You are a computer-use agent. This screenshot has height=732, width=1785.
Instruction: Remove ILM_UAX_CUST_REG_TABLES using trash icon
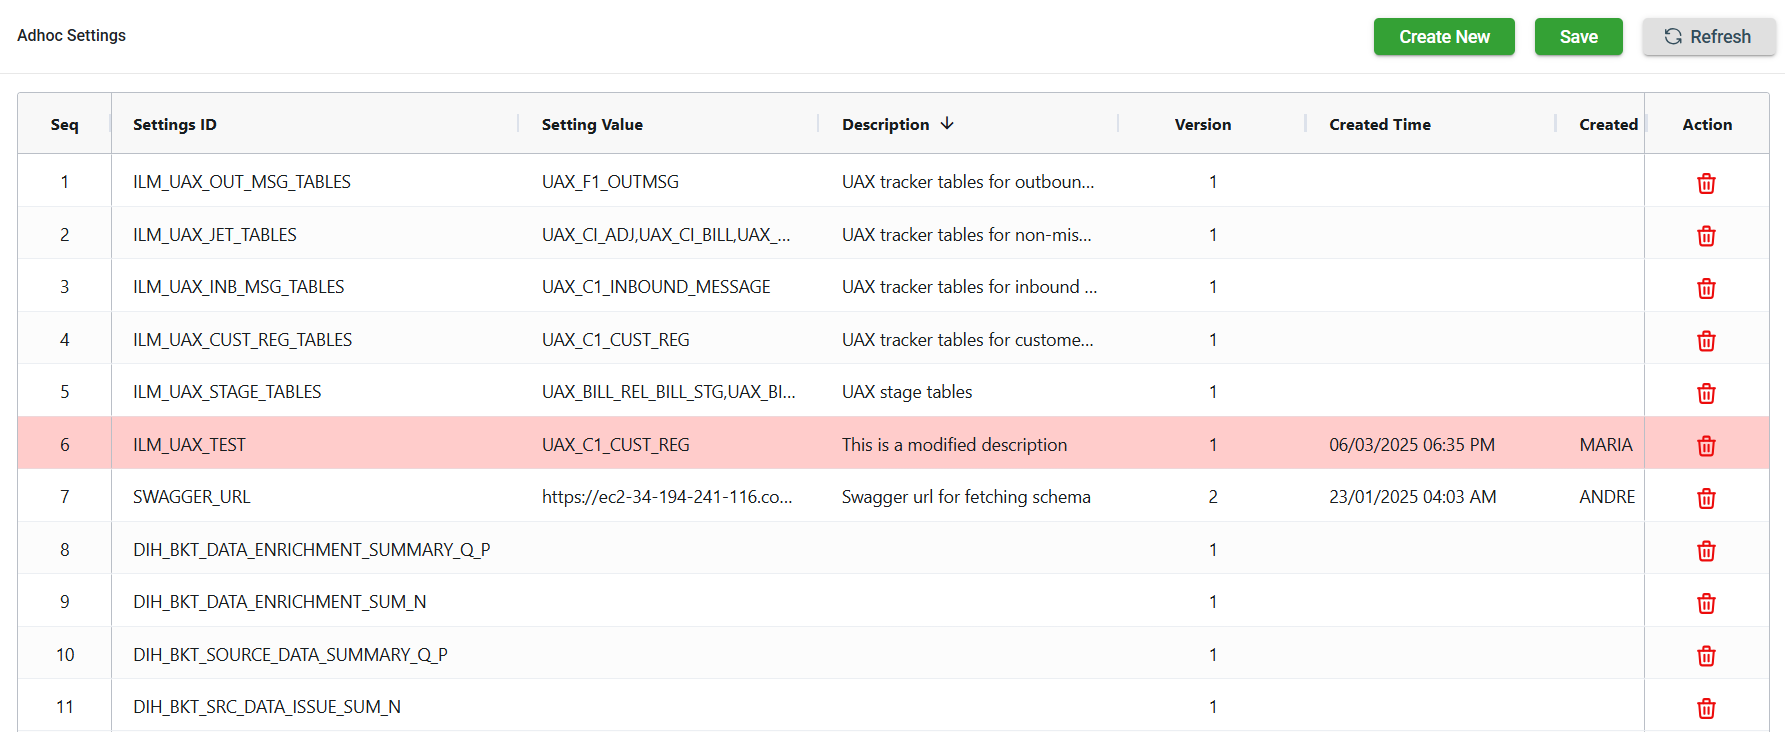coord(1706,341)
